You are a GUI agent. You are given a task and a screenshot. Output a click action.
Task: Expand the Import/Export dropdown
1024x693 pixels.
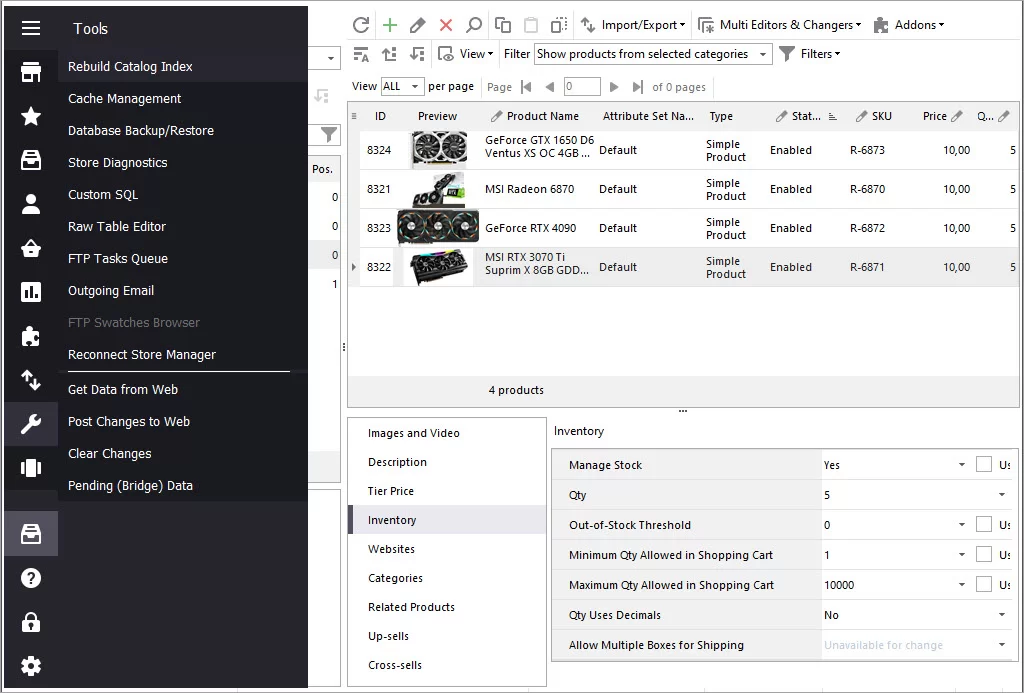coord(633,25)
